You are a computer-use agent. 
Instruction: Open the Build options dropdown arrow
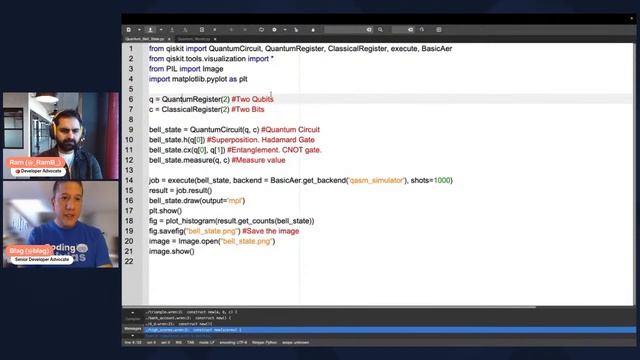[284, 30]
